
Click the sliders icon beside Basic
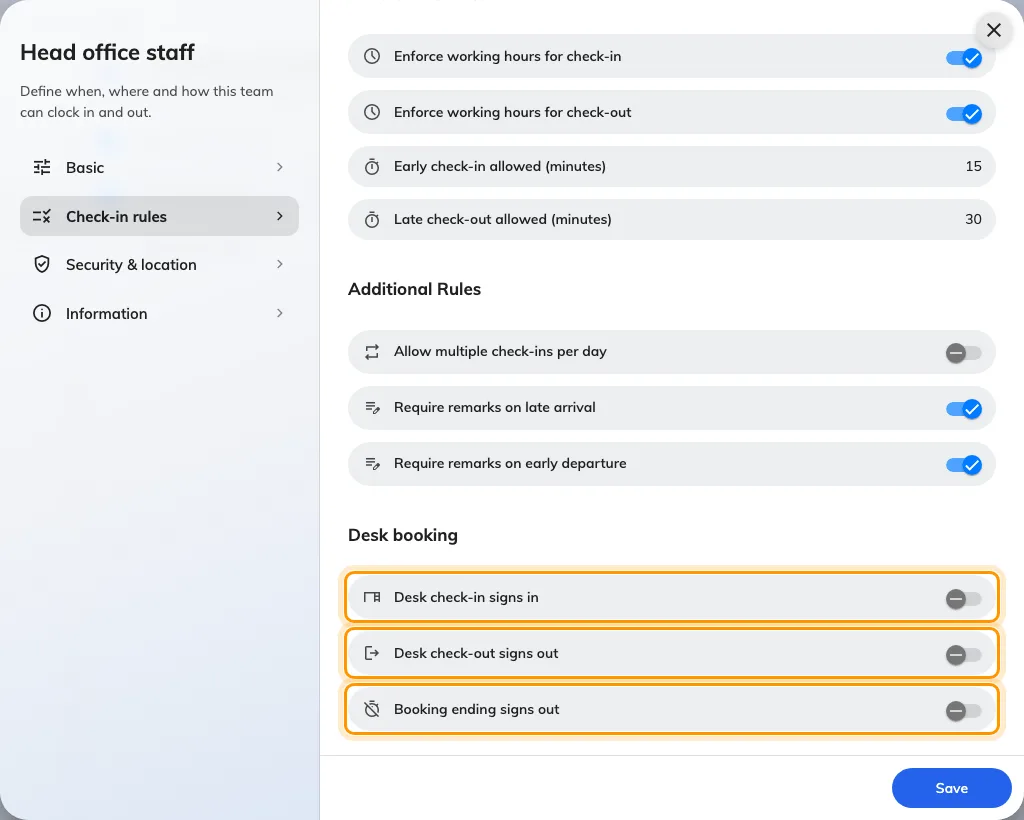pos(42,167)
